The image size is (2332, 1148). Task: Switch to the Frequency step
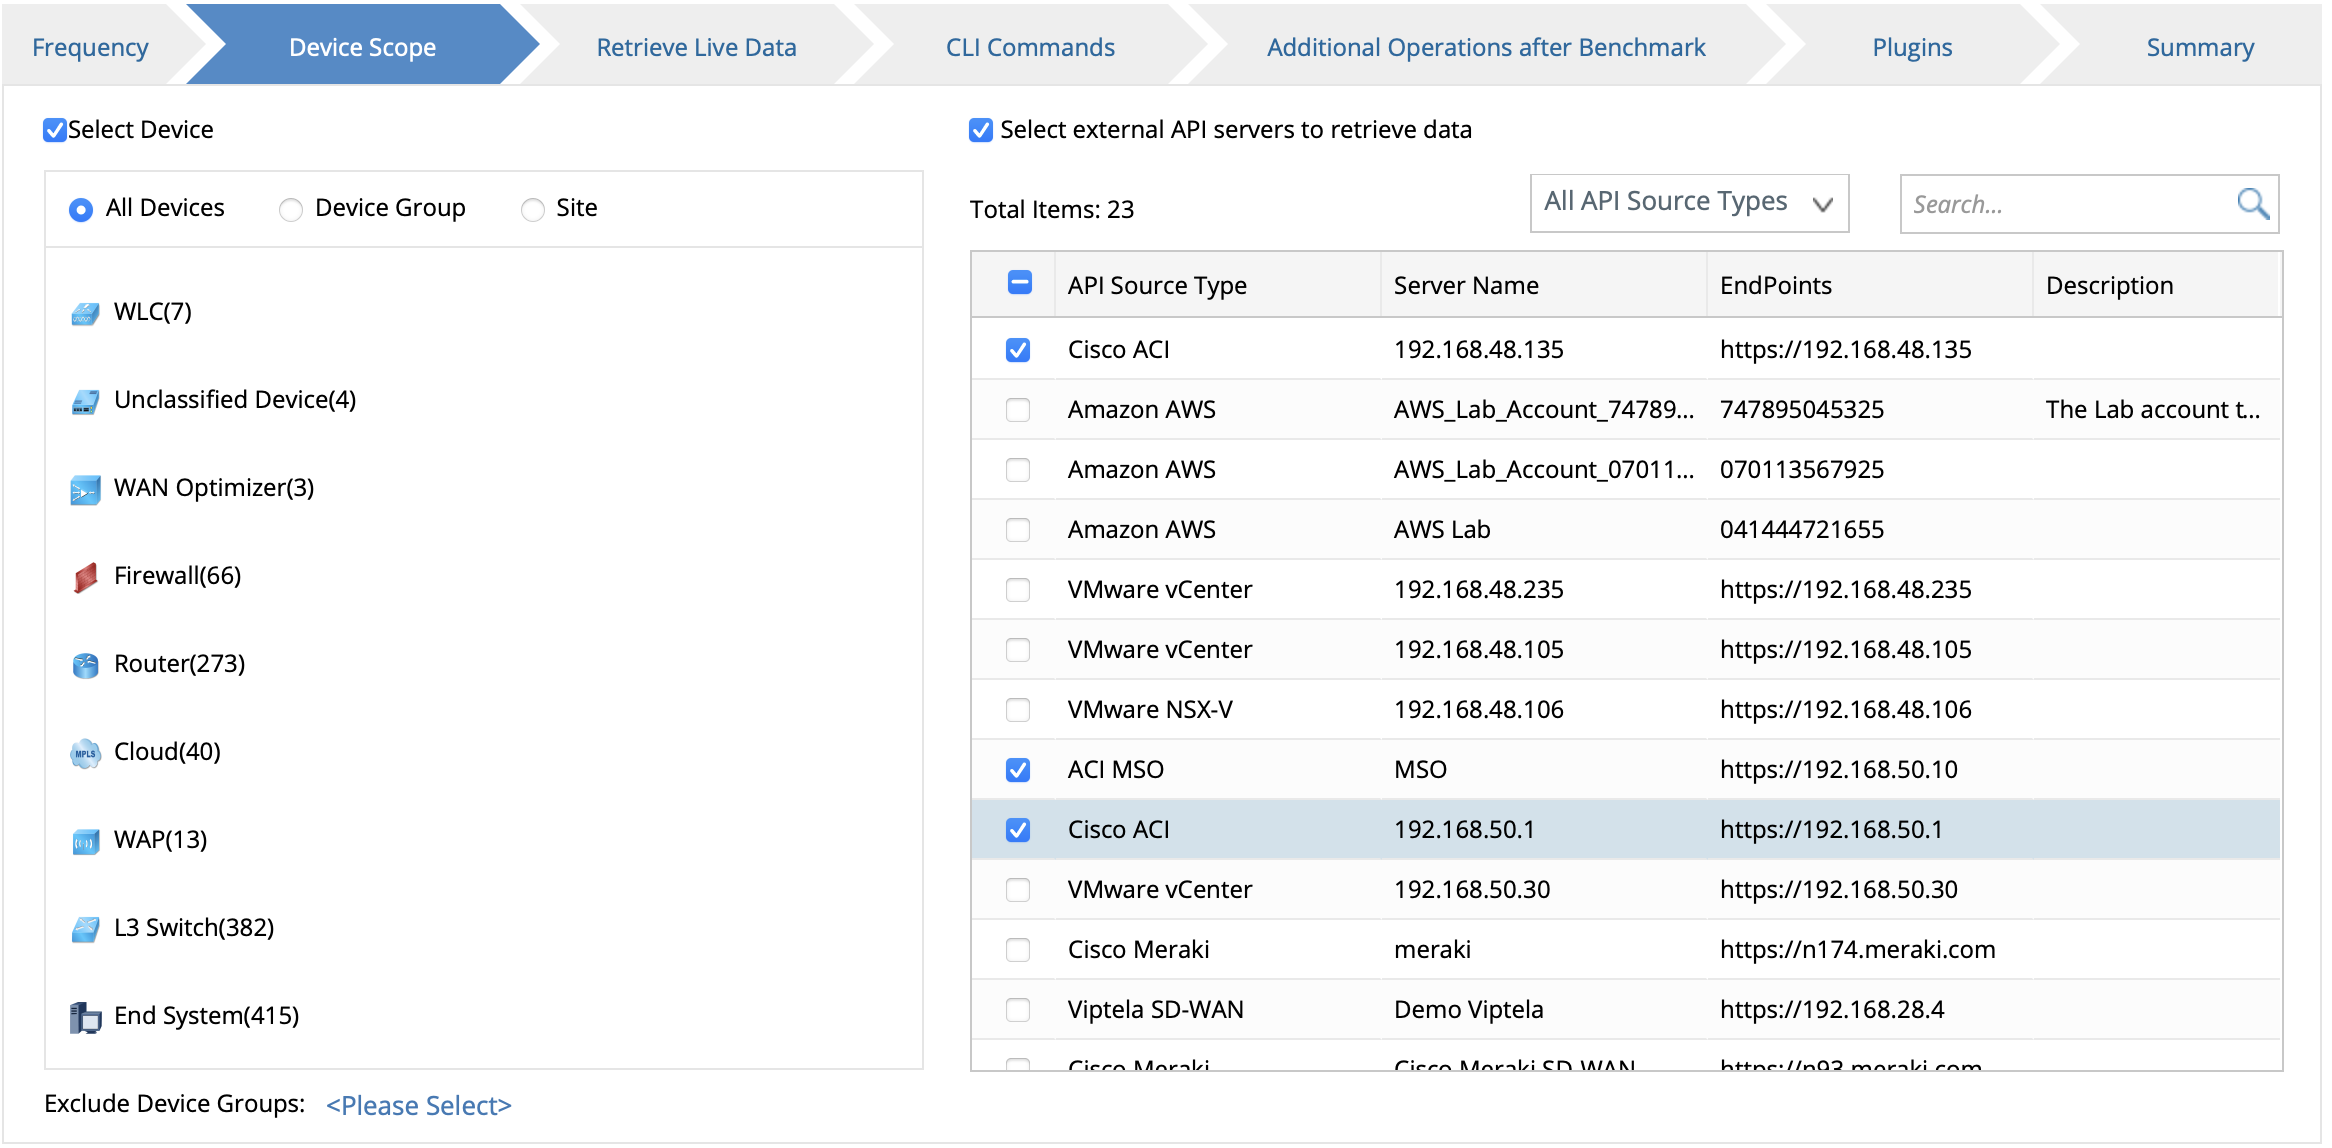(89, 46)
